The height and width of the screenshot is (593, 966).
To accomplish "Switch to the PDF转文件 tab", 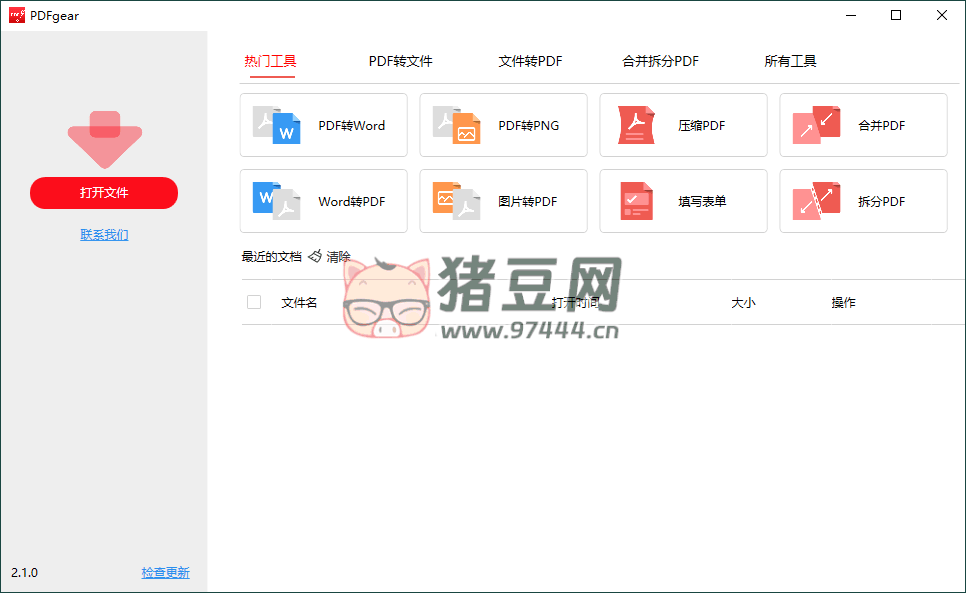I will pyautogui.click(x=399, y=61).
